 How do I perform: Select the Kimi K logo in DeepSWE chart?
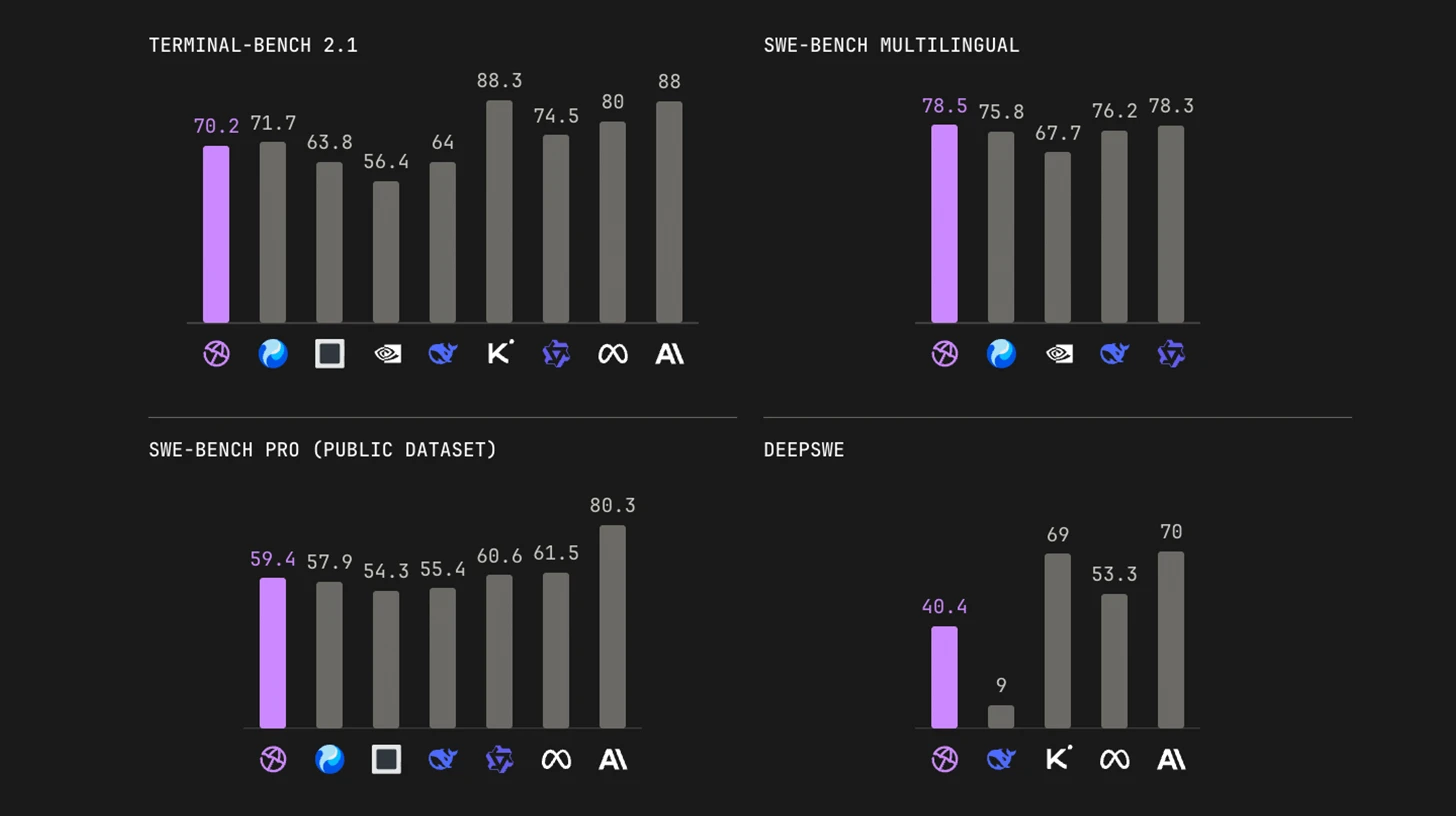point(1058,758)
